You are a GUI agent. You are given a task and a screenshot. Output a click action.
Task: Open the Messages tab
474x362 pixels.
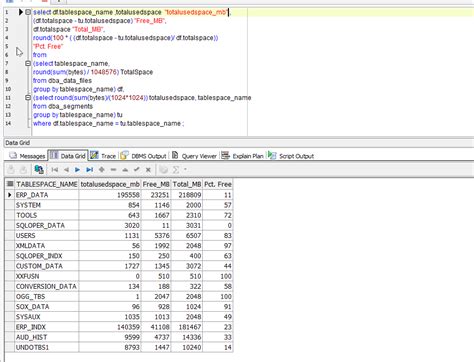[27, 156]
